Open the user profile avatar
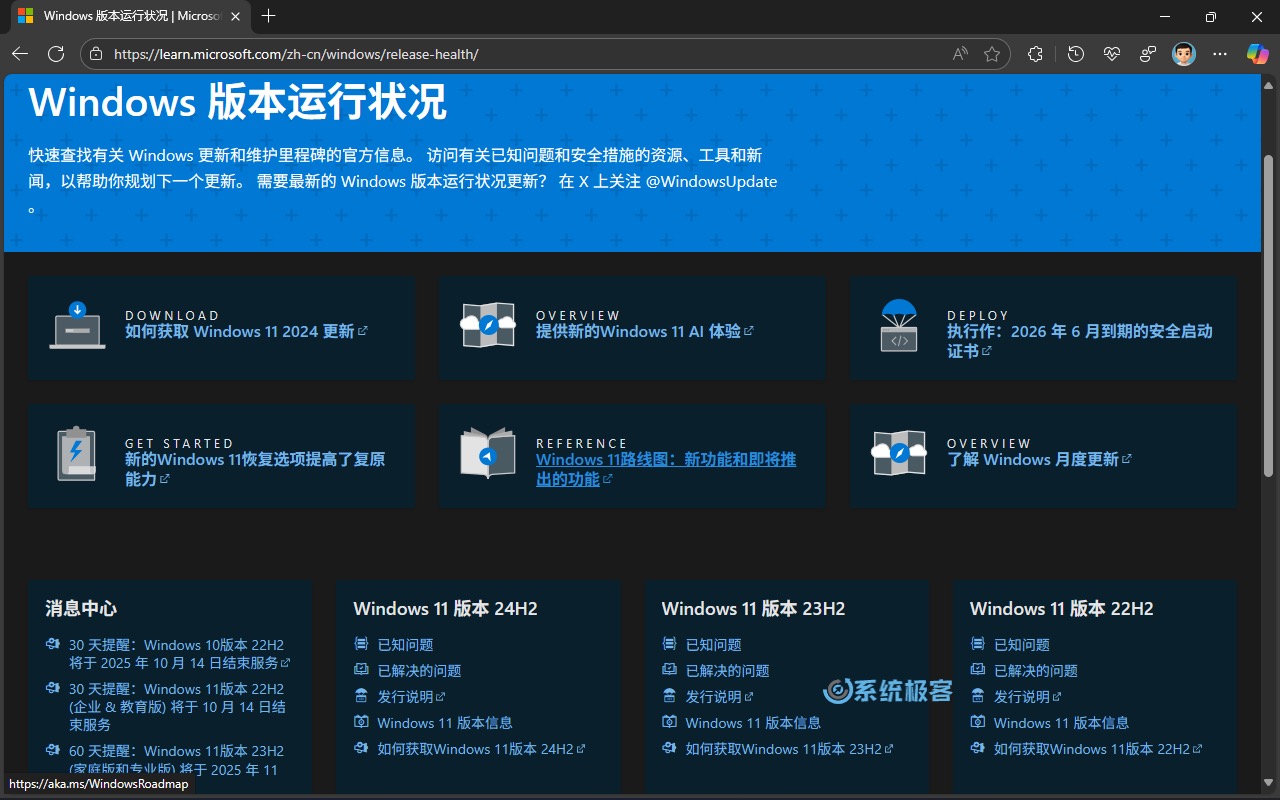Viewport: 1280px width, 800px height. tap(1184, 54)
